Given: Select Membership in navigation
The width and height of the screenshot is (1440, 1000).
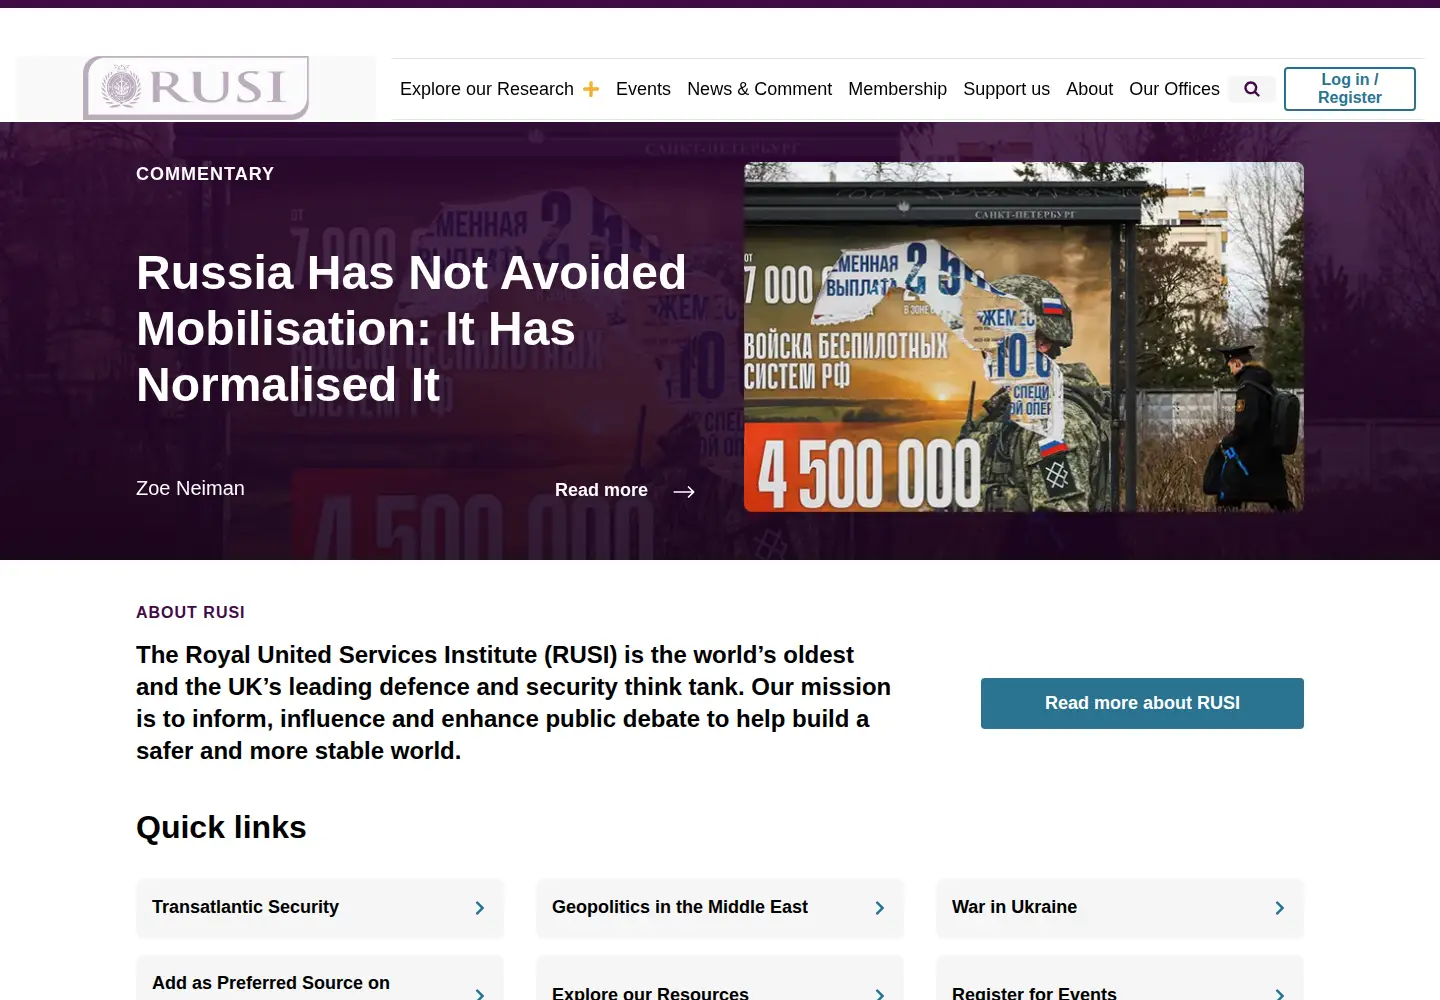Looking at the screenshot, I should [897, 89].
